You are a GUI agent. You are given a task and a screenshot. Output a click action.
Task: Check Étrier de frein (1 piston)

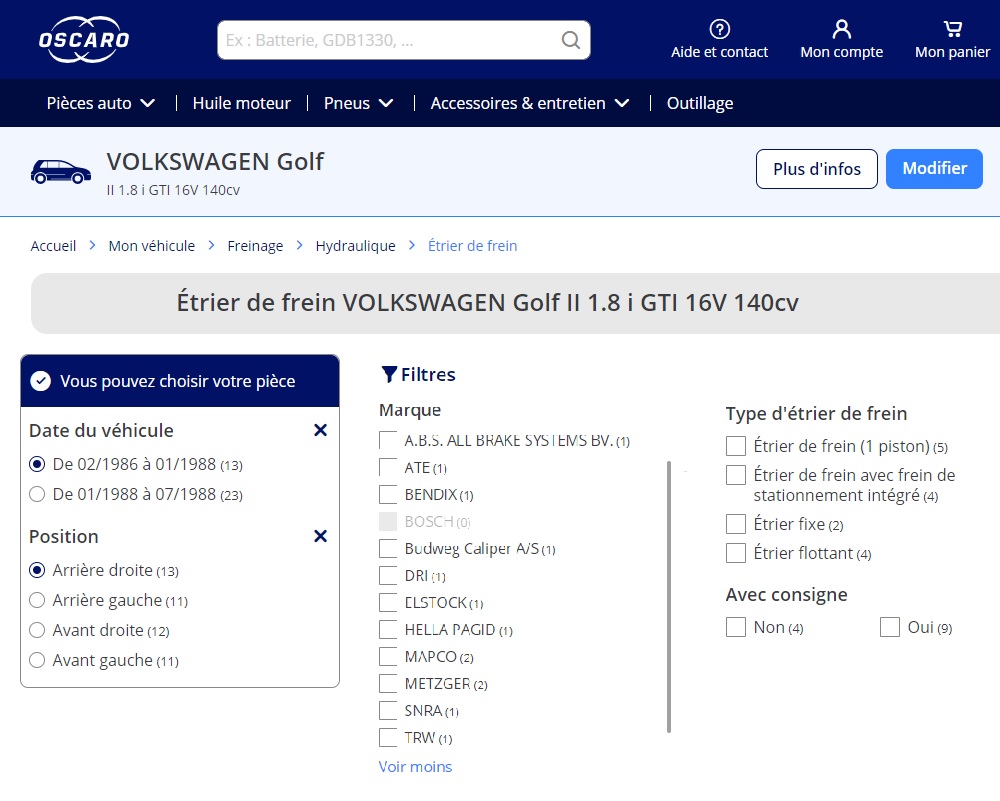point(735,446)
